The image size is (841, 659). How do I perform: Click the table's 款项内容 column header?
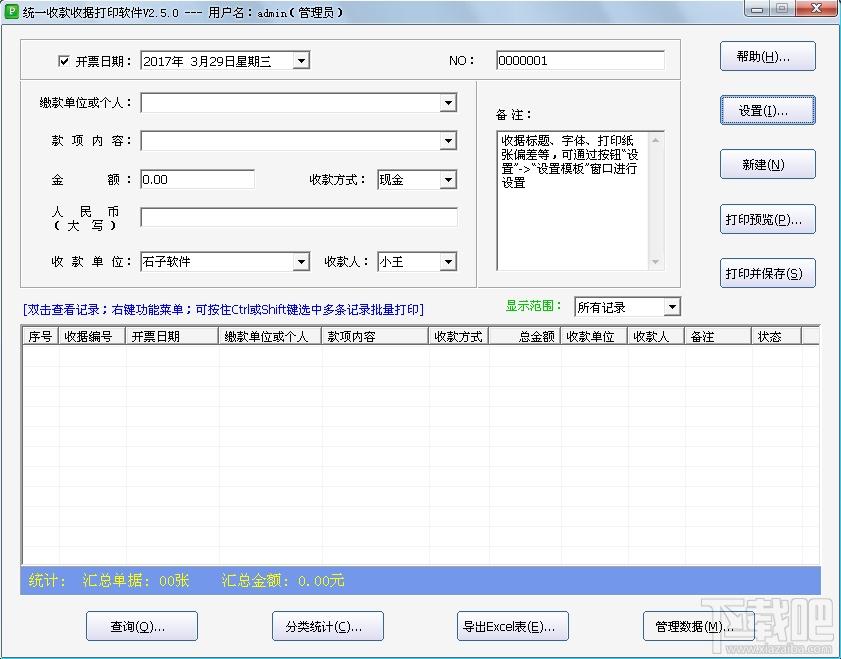[375, 336]
